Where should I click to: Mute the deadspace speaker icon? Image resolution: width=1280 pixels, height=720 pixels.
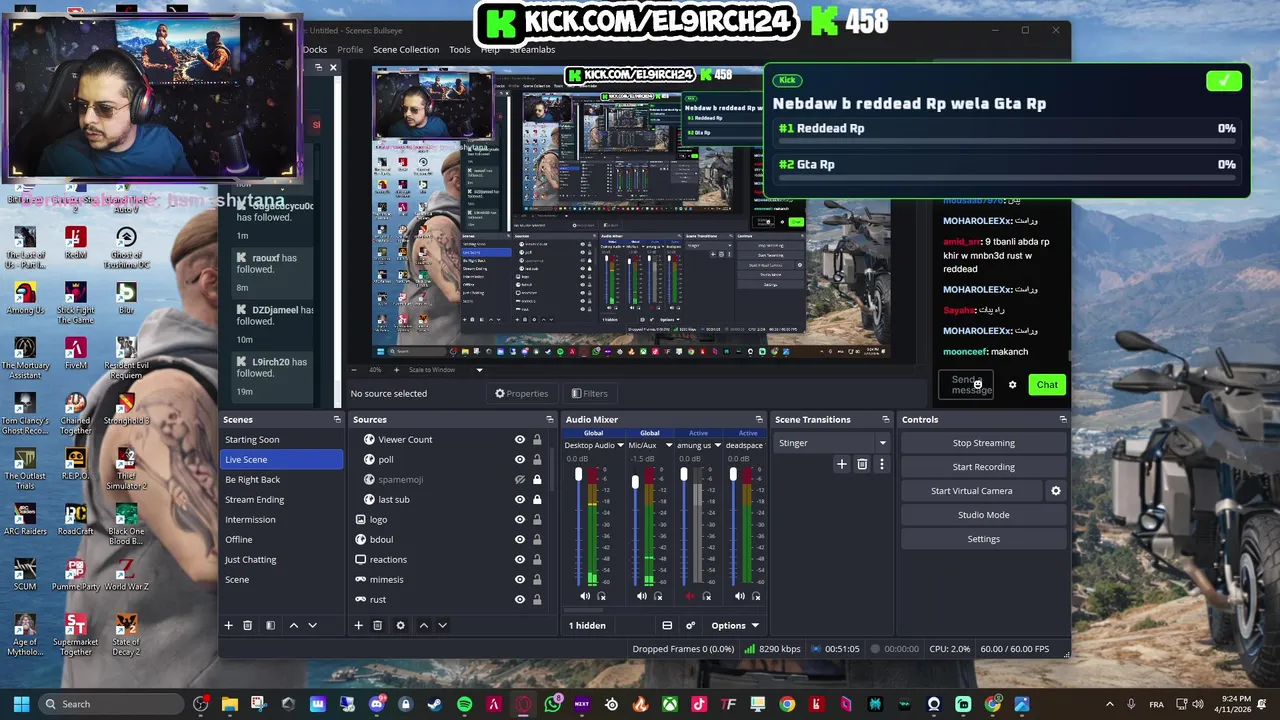tap(739, 596)
